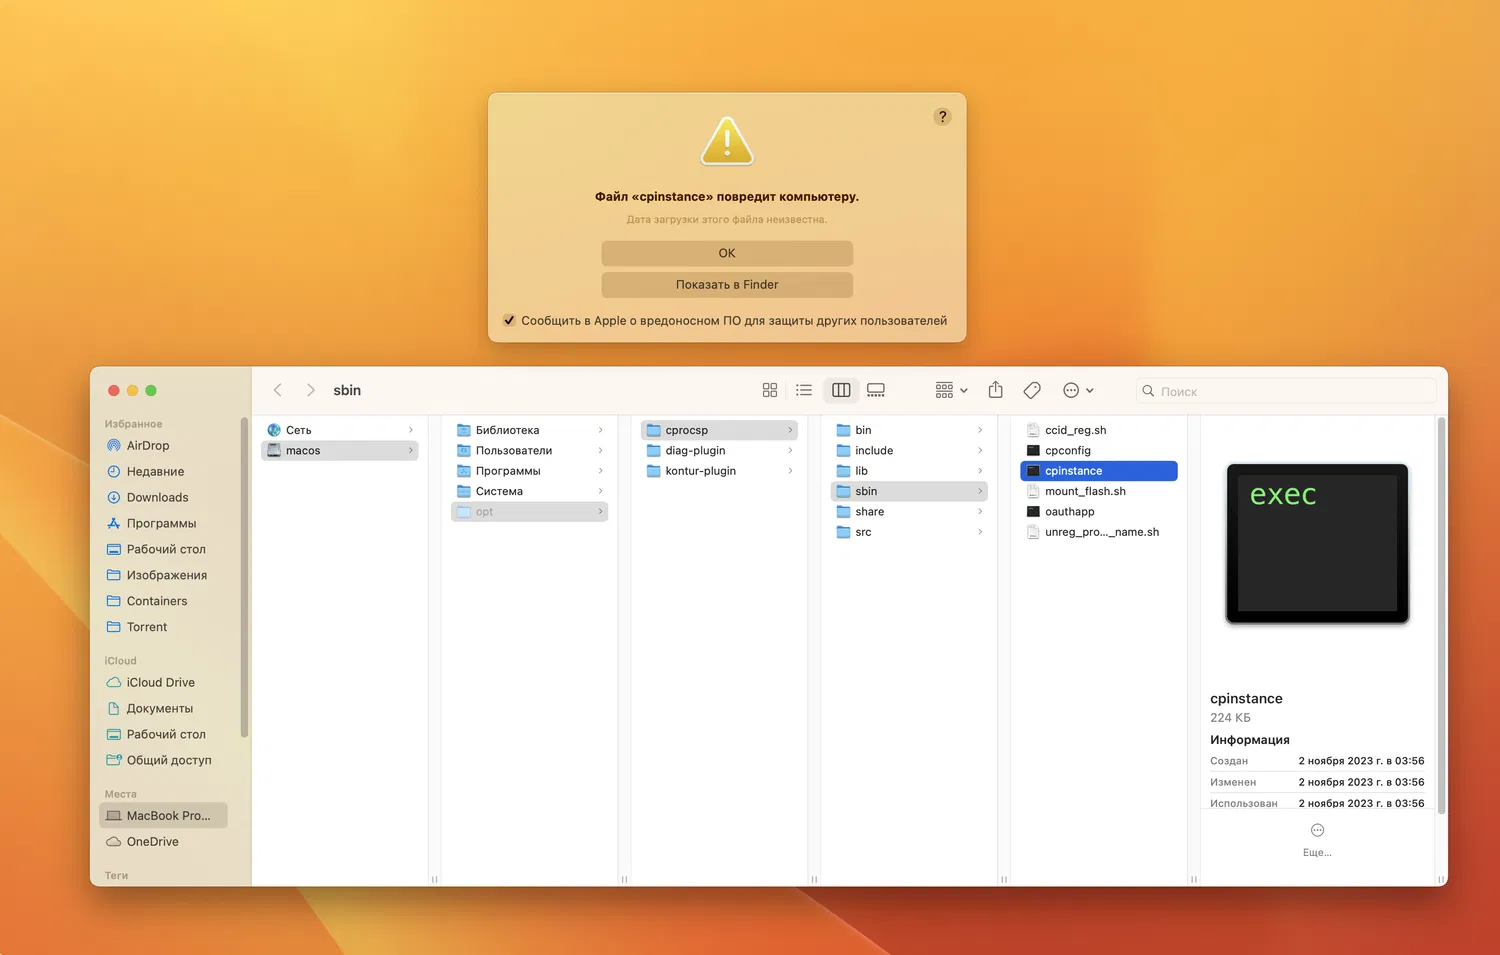Switch Finder to column view
Screen dimensions: 1500x955
841,390
